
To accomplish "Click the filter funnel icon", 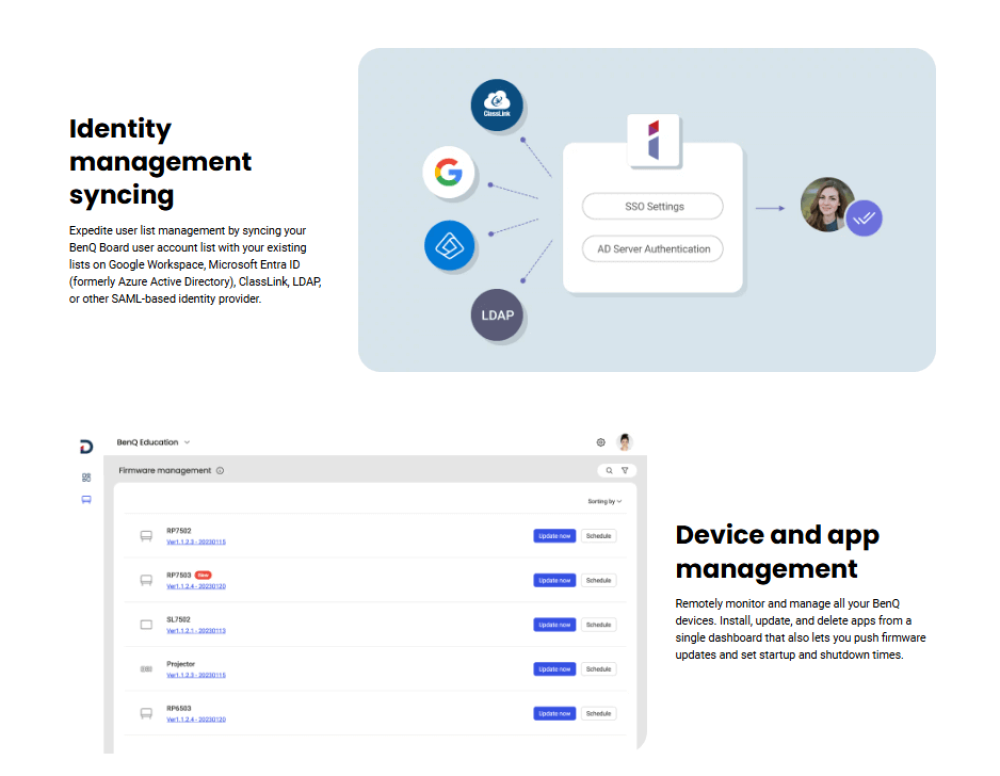I will click(624, 470).
